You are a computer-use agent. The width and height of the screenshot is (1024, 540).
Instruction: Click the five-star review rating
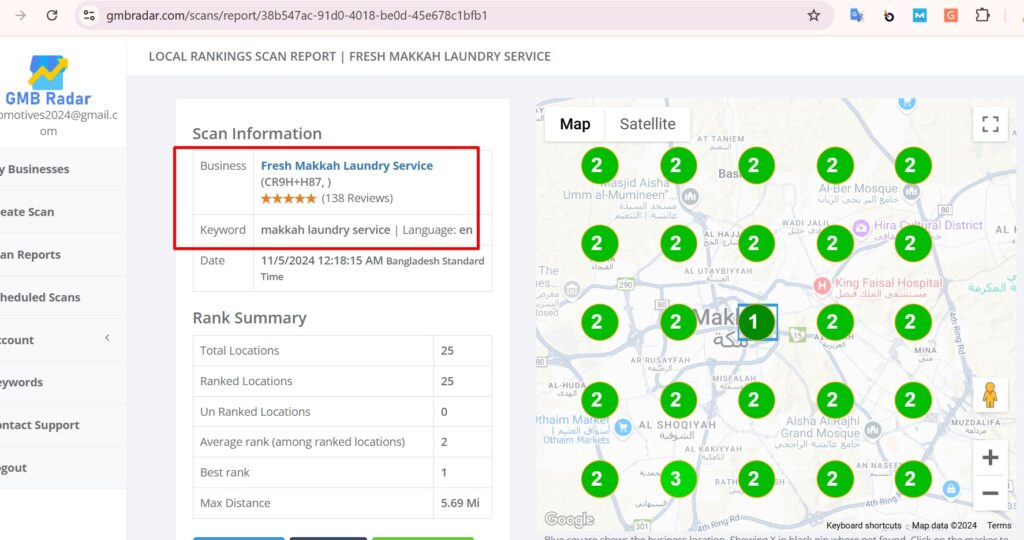288,199
